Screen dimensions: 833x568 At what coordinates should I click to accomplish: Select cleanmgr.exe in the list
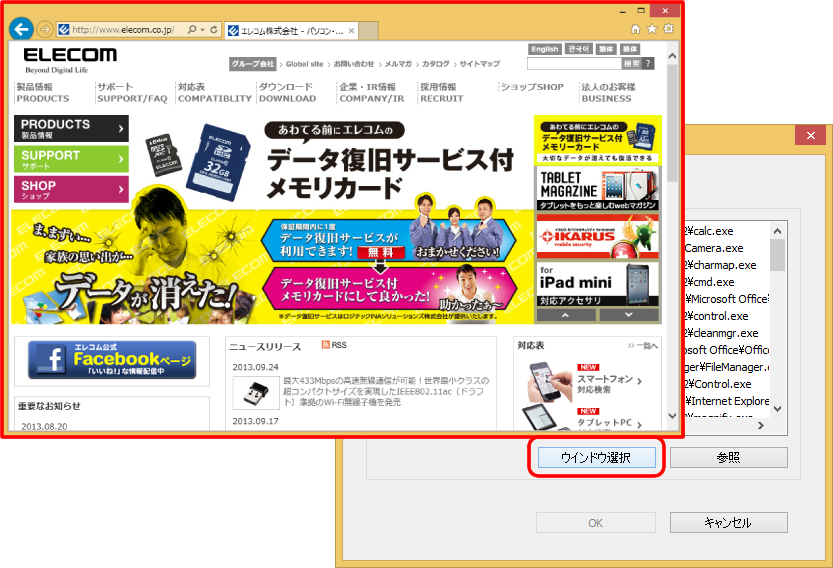click(x=722, y=333)
